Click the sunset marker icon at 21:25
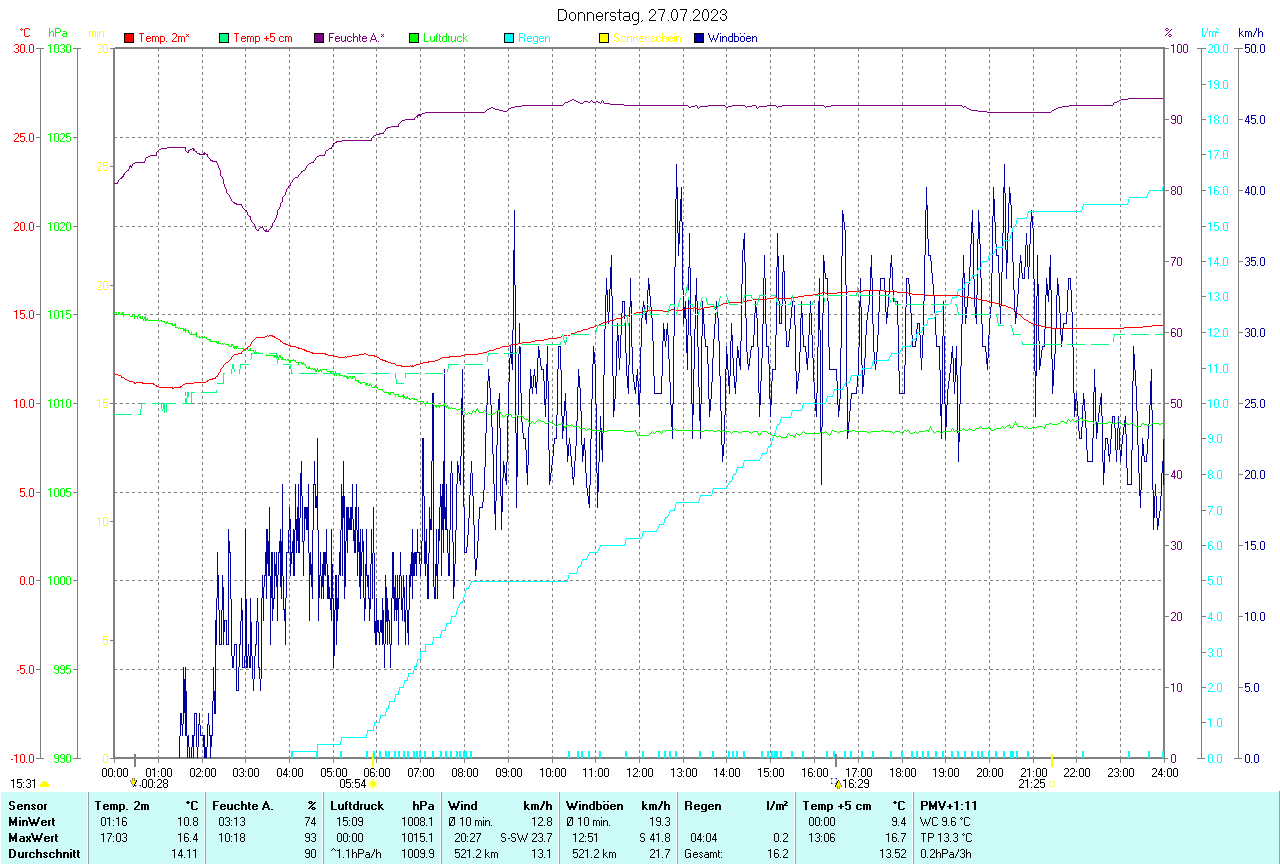Image resolution: width=1280 pixels, height=864 pixels. tap(1052, 785)
